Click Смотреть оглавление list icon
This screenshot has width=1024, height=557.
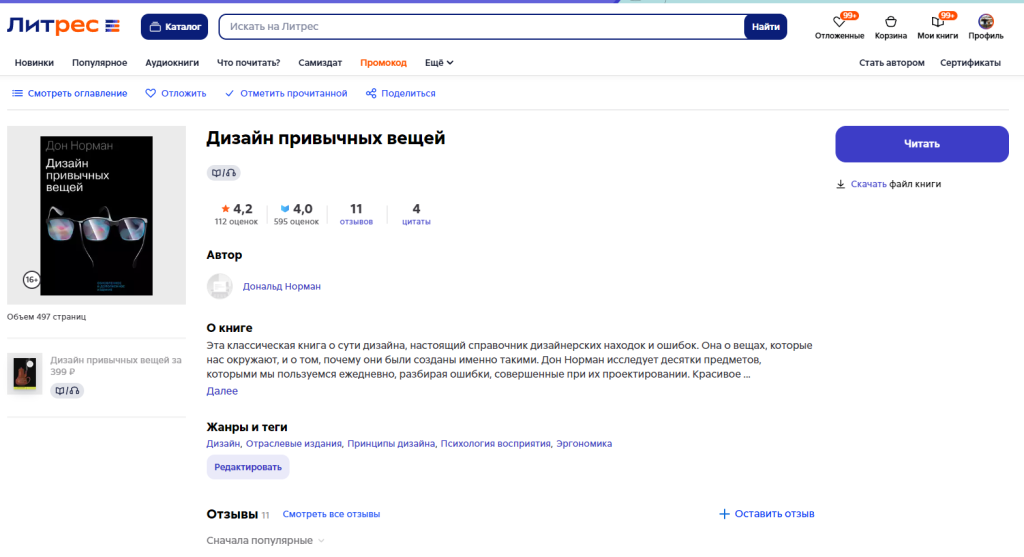click(18, 93)
